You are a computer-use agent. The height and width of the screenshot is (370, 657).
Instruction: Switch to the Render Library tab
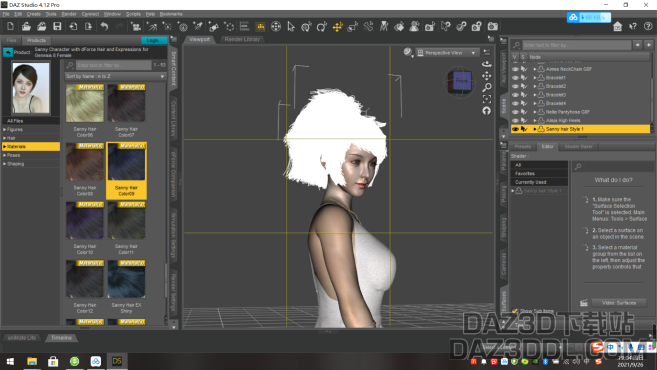click(x=242, y=39)
